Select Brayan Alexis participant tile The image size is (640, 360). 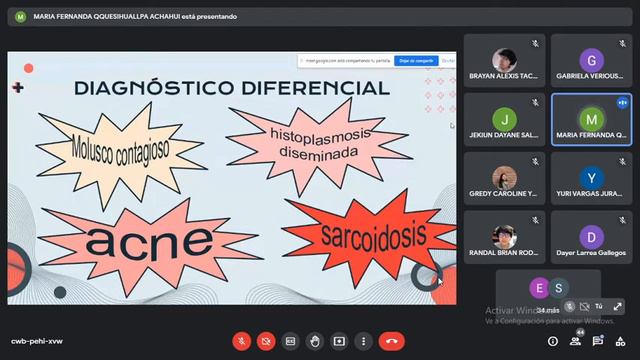(504, 60)
